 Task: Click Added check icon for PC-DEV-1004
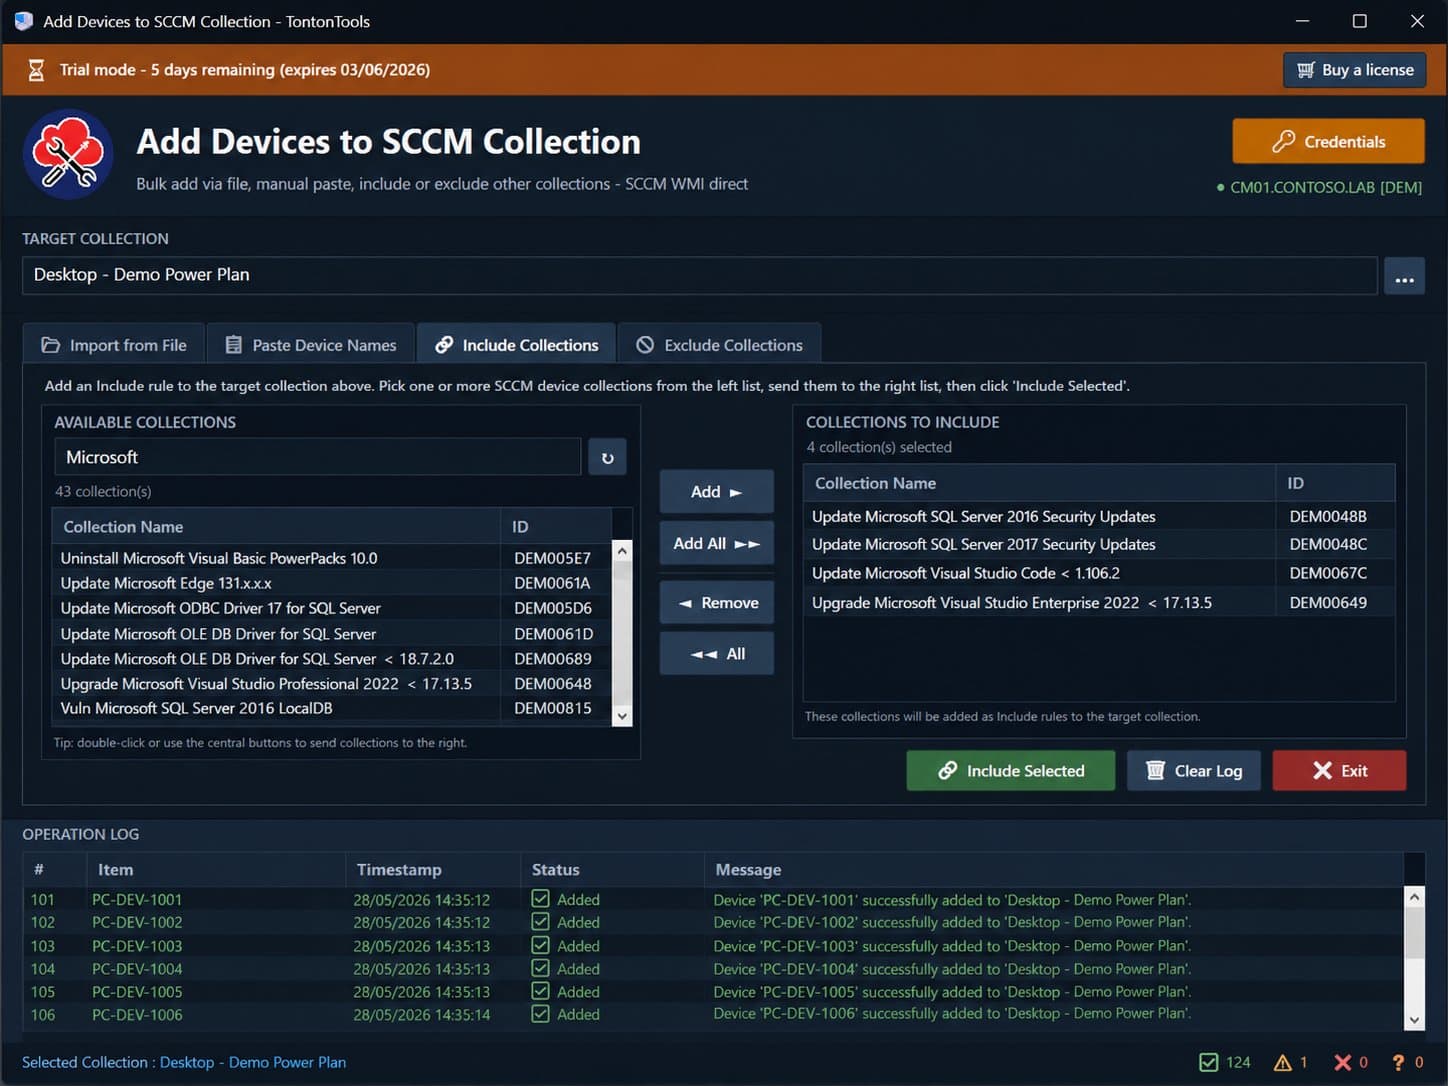point(541,968)
